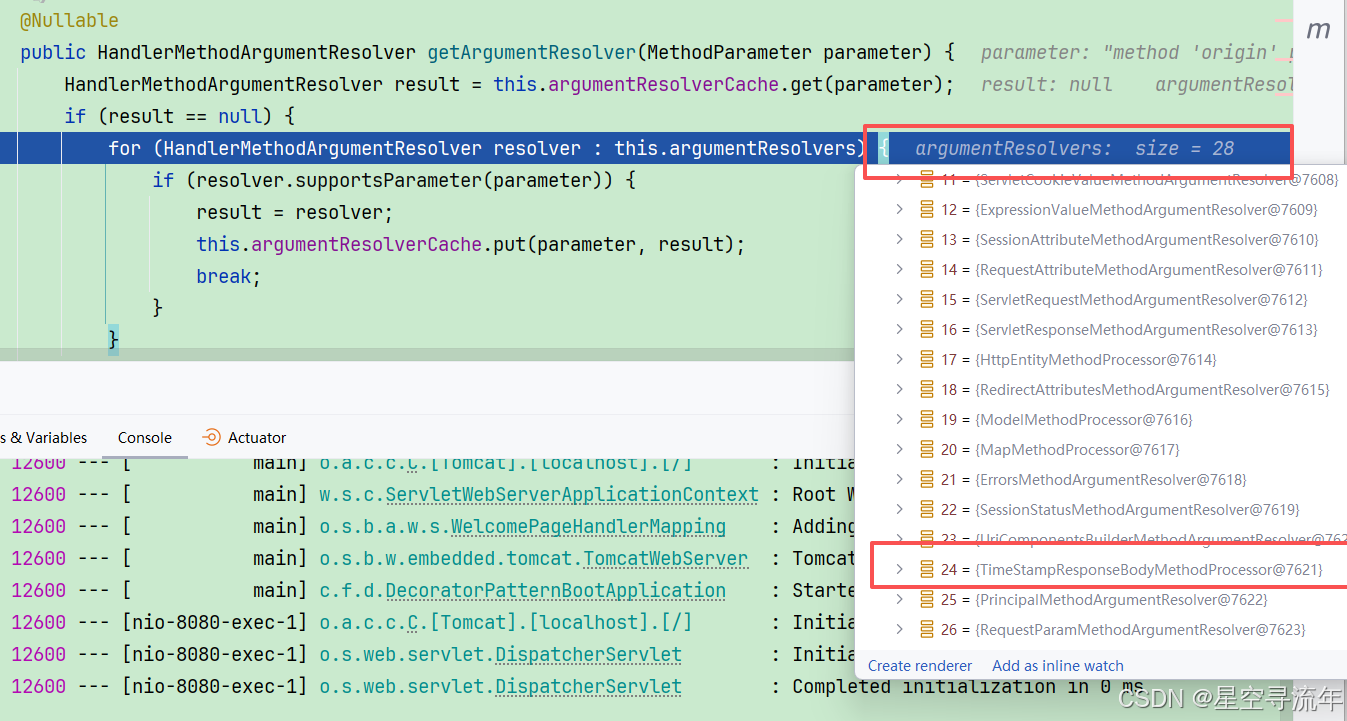Expand entry 14 RequestAttributeMethodArgumentResolver
Viewport: 1347px width, 721px height.
point(899,269)
